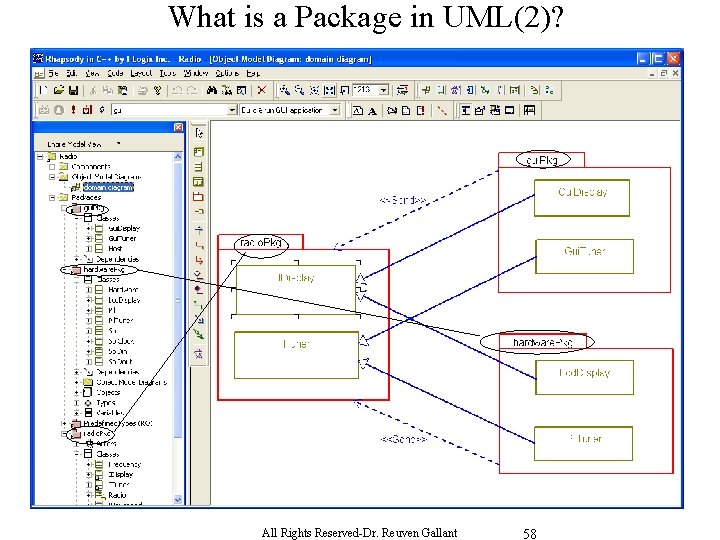Select the orange arrow link tool icon
This screenshot has width=720, height=540.
(199, 260)
